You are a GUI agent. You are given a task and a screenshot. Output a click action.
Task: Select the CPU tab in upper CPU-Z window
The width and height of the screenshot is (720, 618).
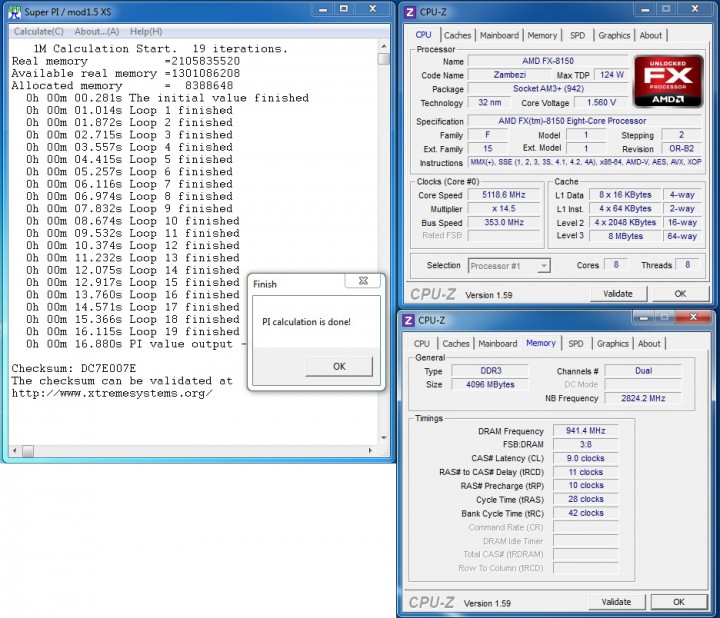[x=423, y=35]
